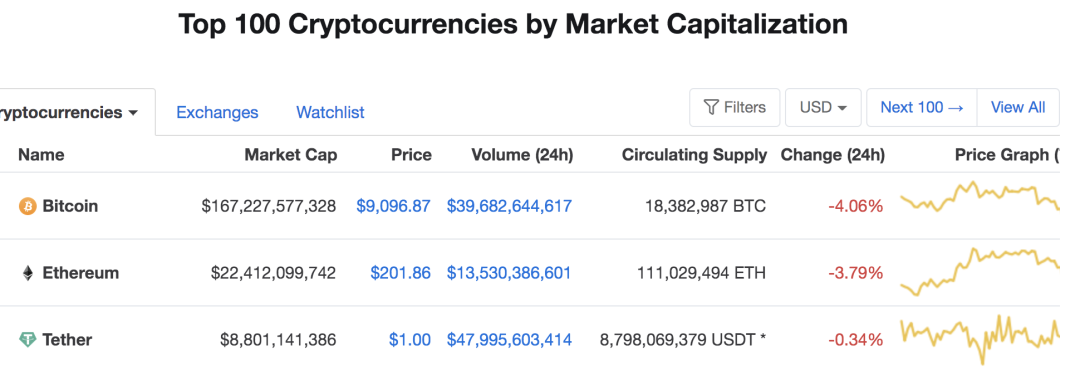The image size is (1080, 370).
Task: Open the Filters funnel button
Action: (x=734, y=107)
